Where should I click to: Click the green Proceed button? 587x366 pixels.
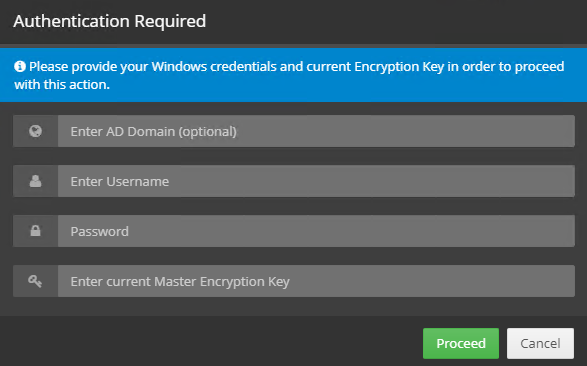click(461, 343)
